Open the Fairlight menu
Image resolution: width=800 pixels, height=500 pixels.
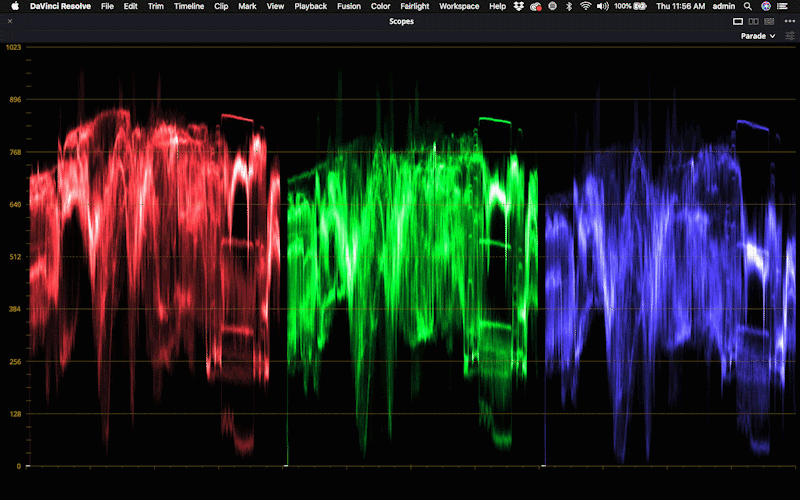point(414,6)
